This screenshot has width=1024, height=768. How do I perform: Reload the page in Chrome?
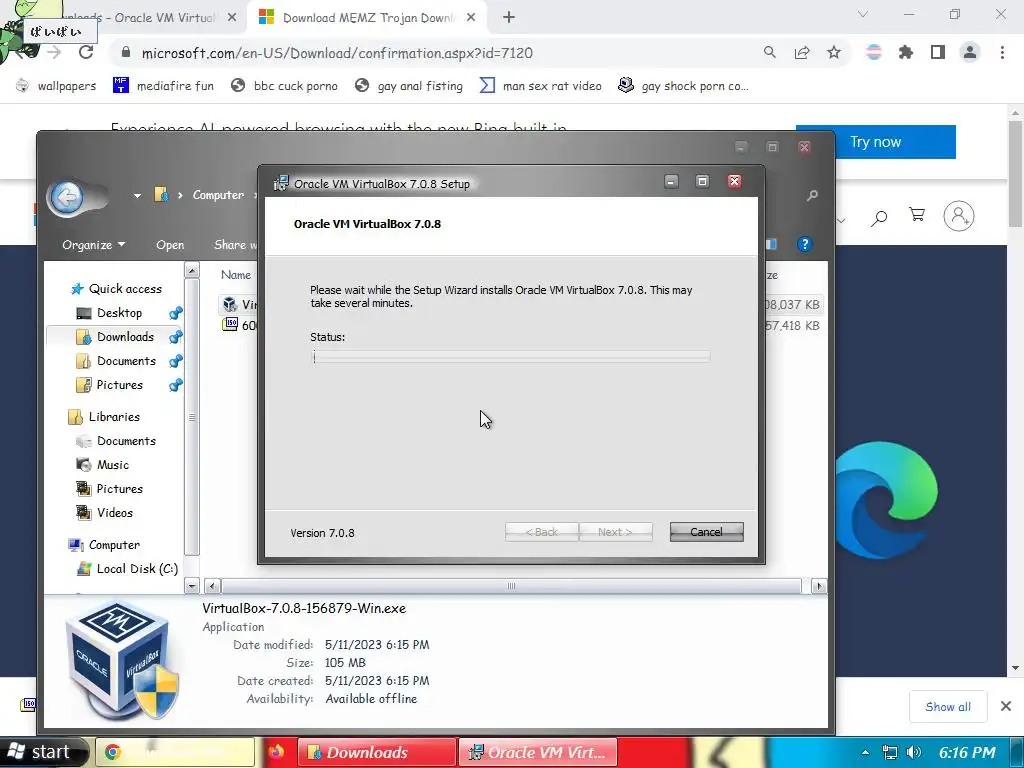[86, 52]
